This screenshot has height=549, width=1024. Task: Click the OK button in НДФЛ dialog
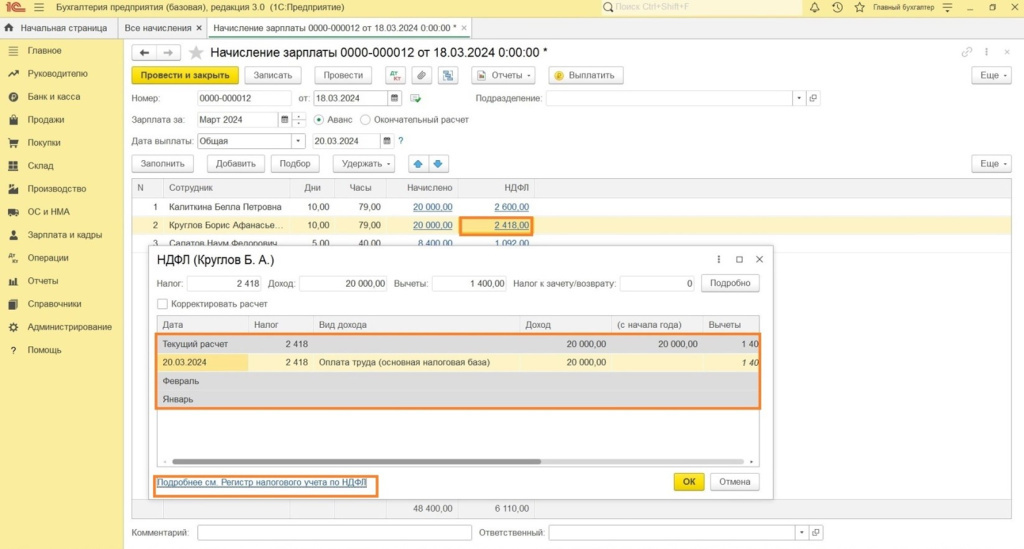point(688,482)
